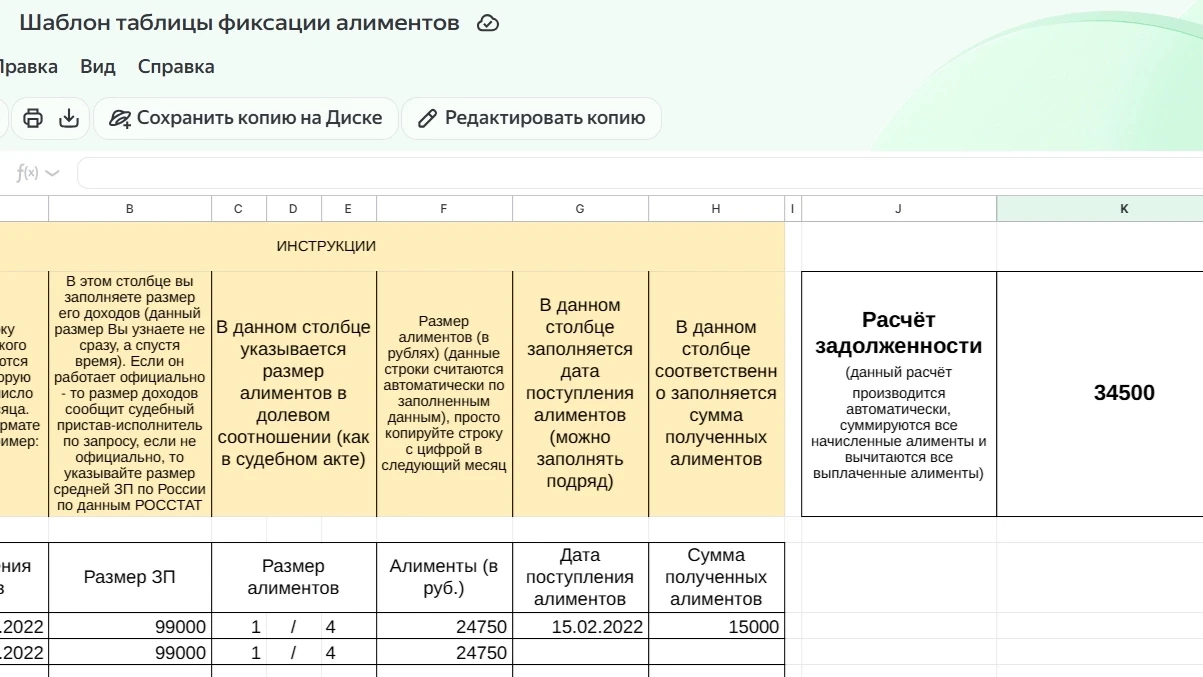Click the cloud sync status icon
This screenshot has width=1203, height=677.
pos(488,23)
